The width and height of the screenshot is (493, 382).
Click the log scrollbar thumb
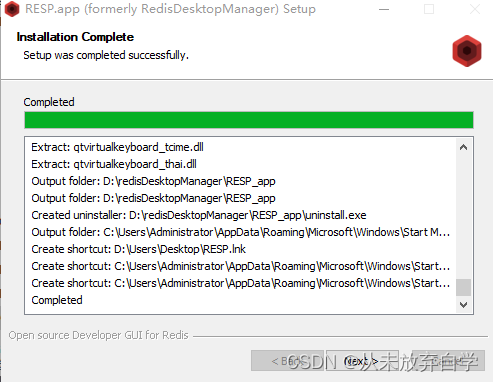coord(463,287)
